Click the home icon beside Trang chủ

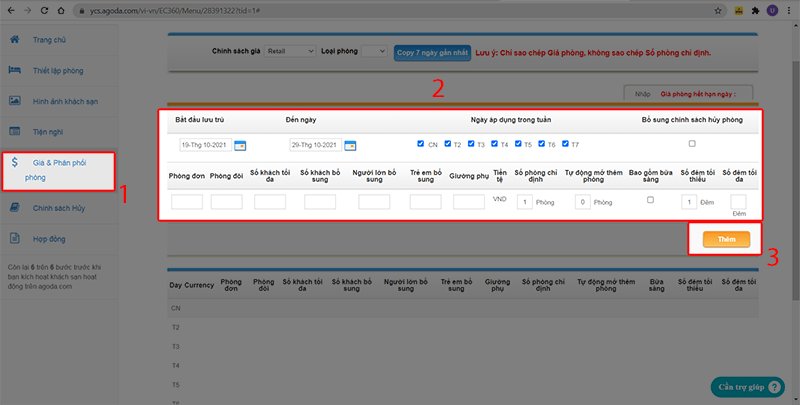pos(15,39)
